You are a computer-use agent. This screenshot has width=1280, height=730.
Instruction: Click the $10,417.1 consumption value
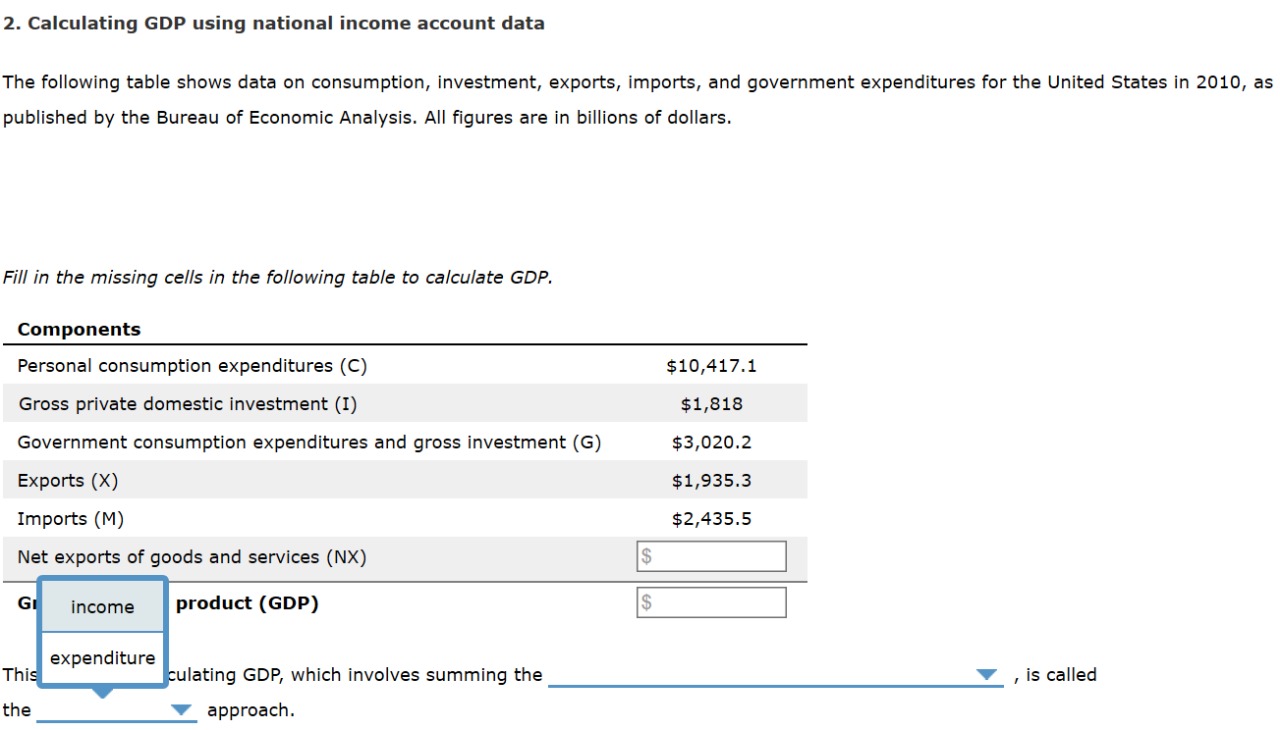click(x=712, y=366)
